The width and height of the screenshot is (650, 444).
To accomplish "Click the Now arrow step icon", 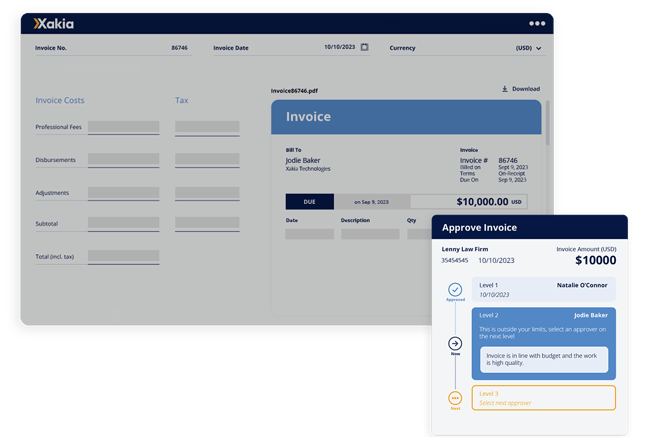I will (455, 343).
